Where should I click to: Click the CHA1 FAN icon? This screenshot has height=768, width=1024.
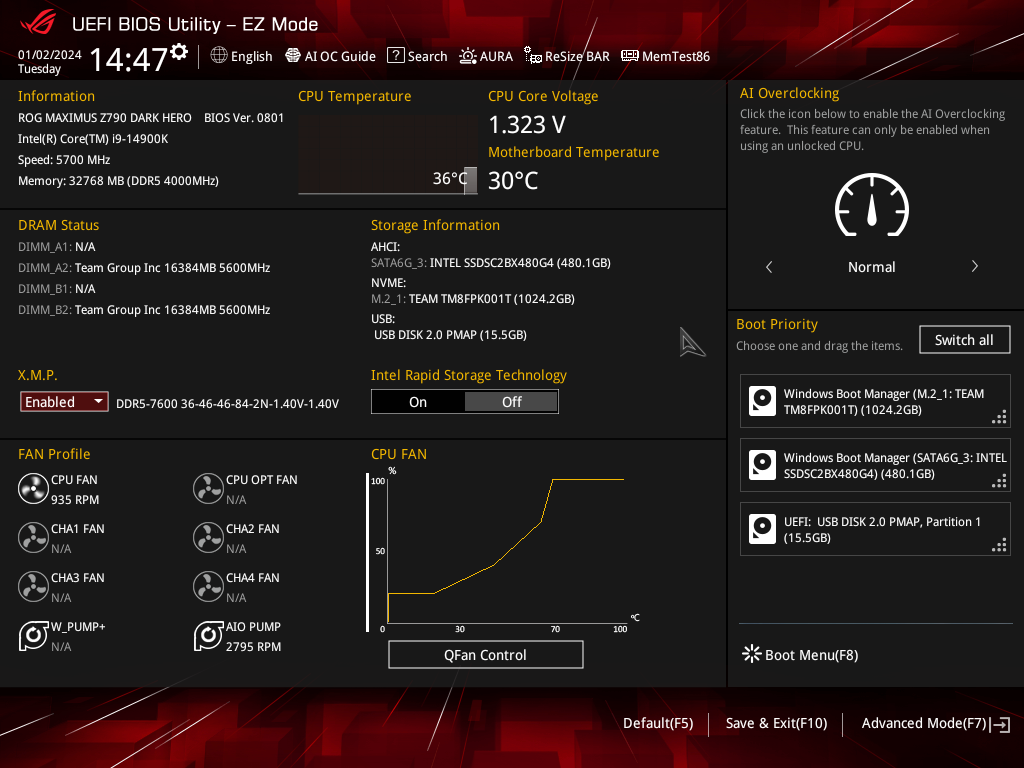pos(33,537)
